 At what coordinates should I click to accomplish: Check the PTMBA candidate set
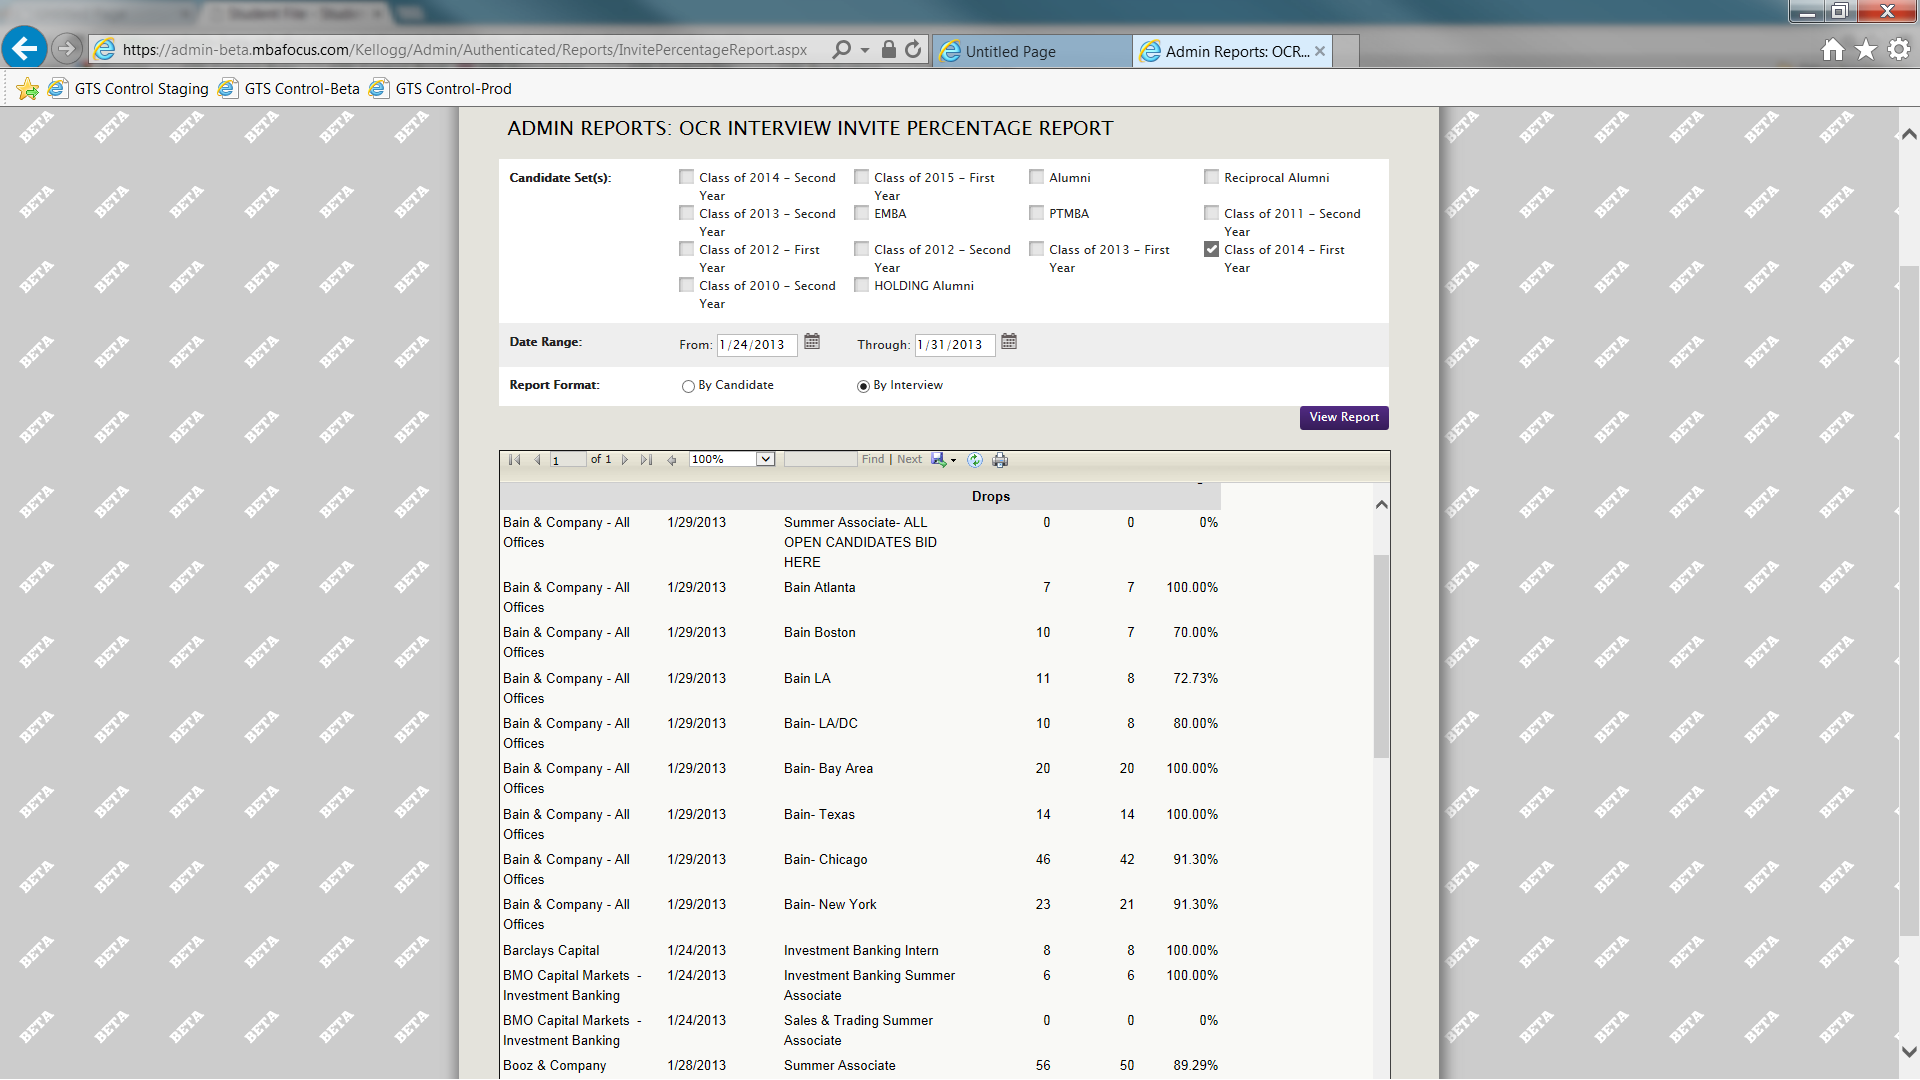tap(1036, 213)
